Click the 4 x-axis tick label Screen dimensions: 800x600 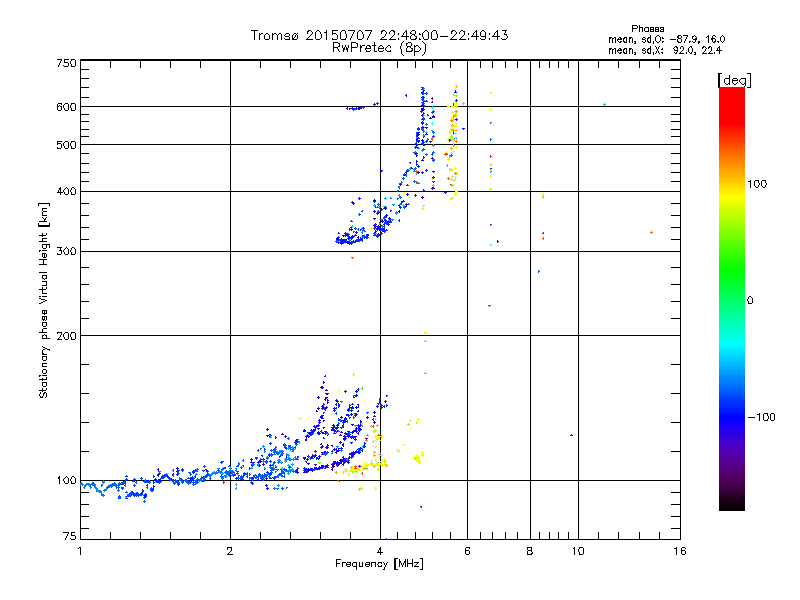click(380, 551)
